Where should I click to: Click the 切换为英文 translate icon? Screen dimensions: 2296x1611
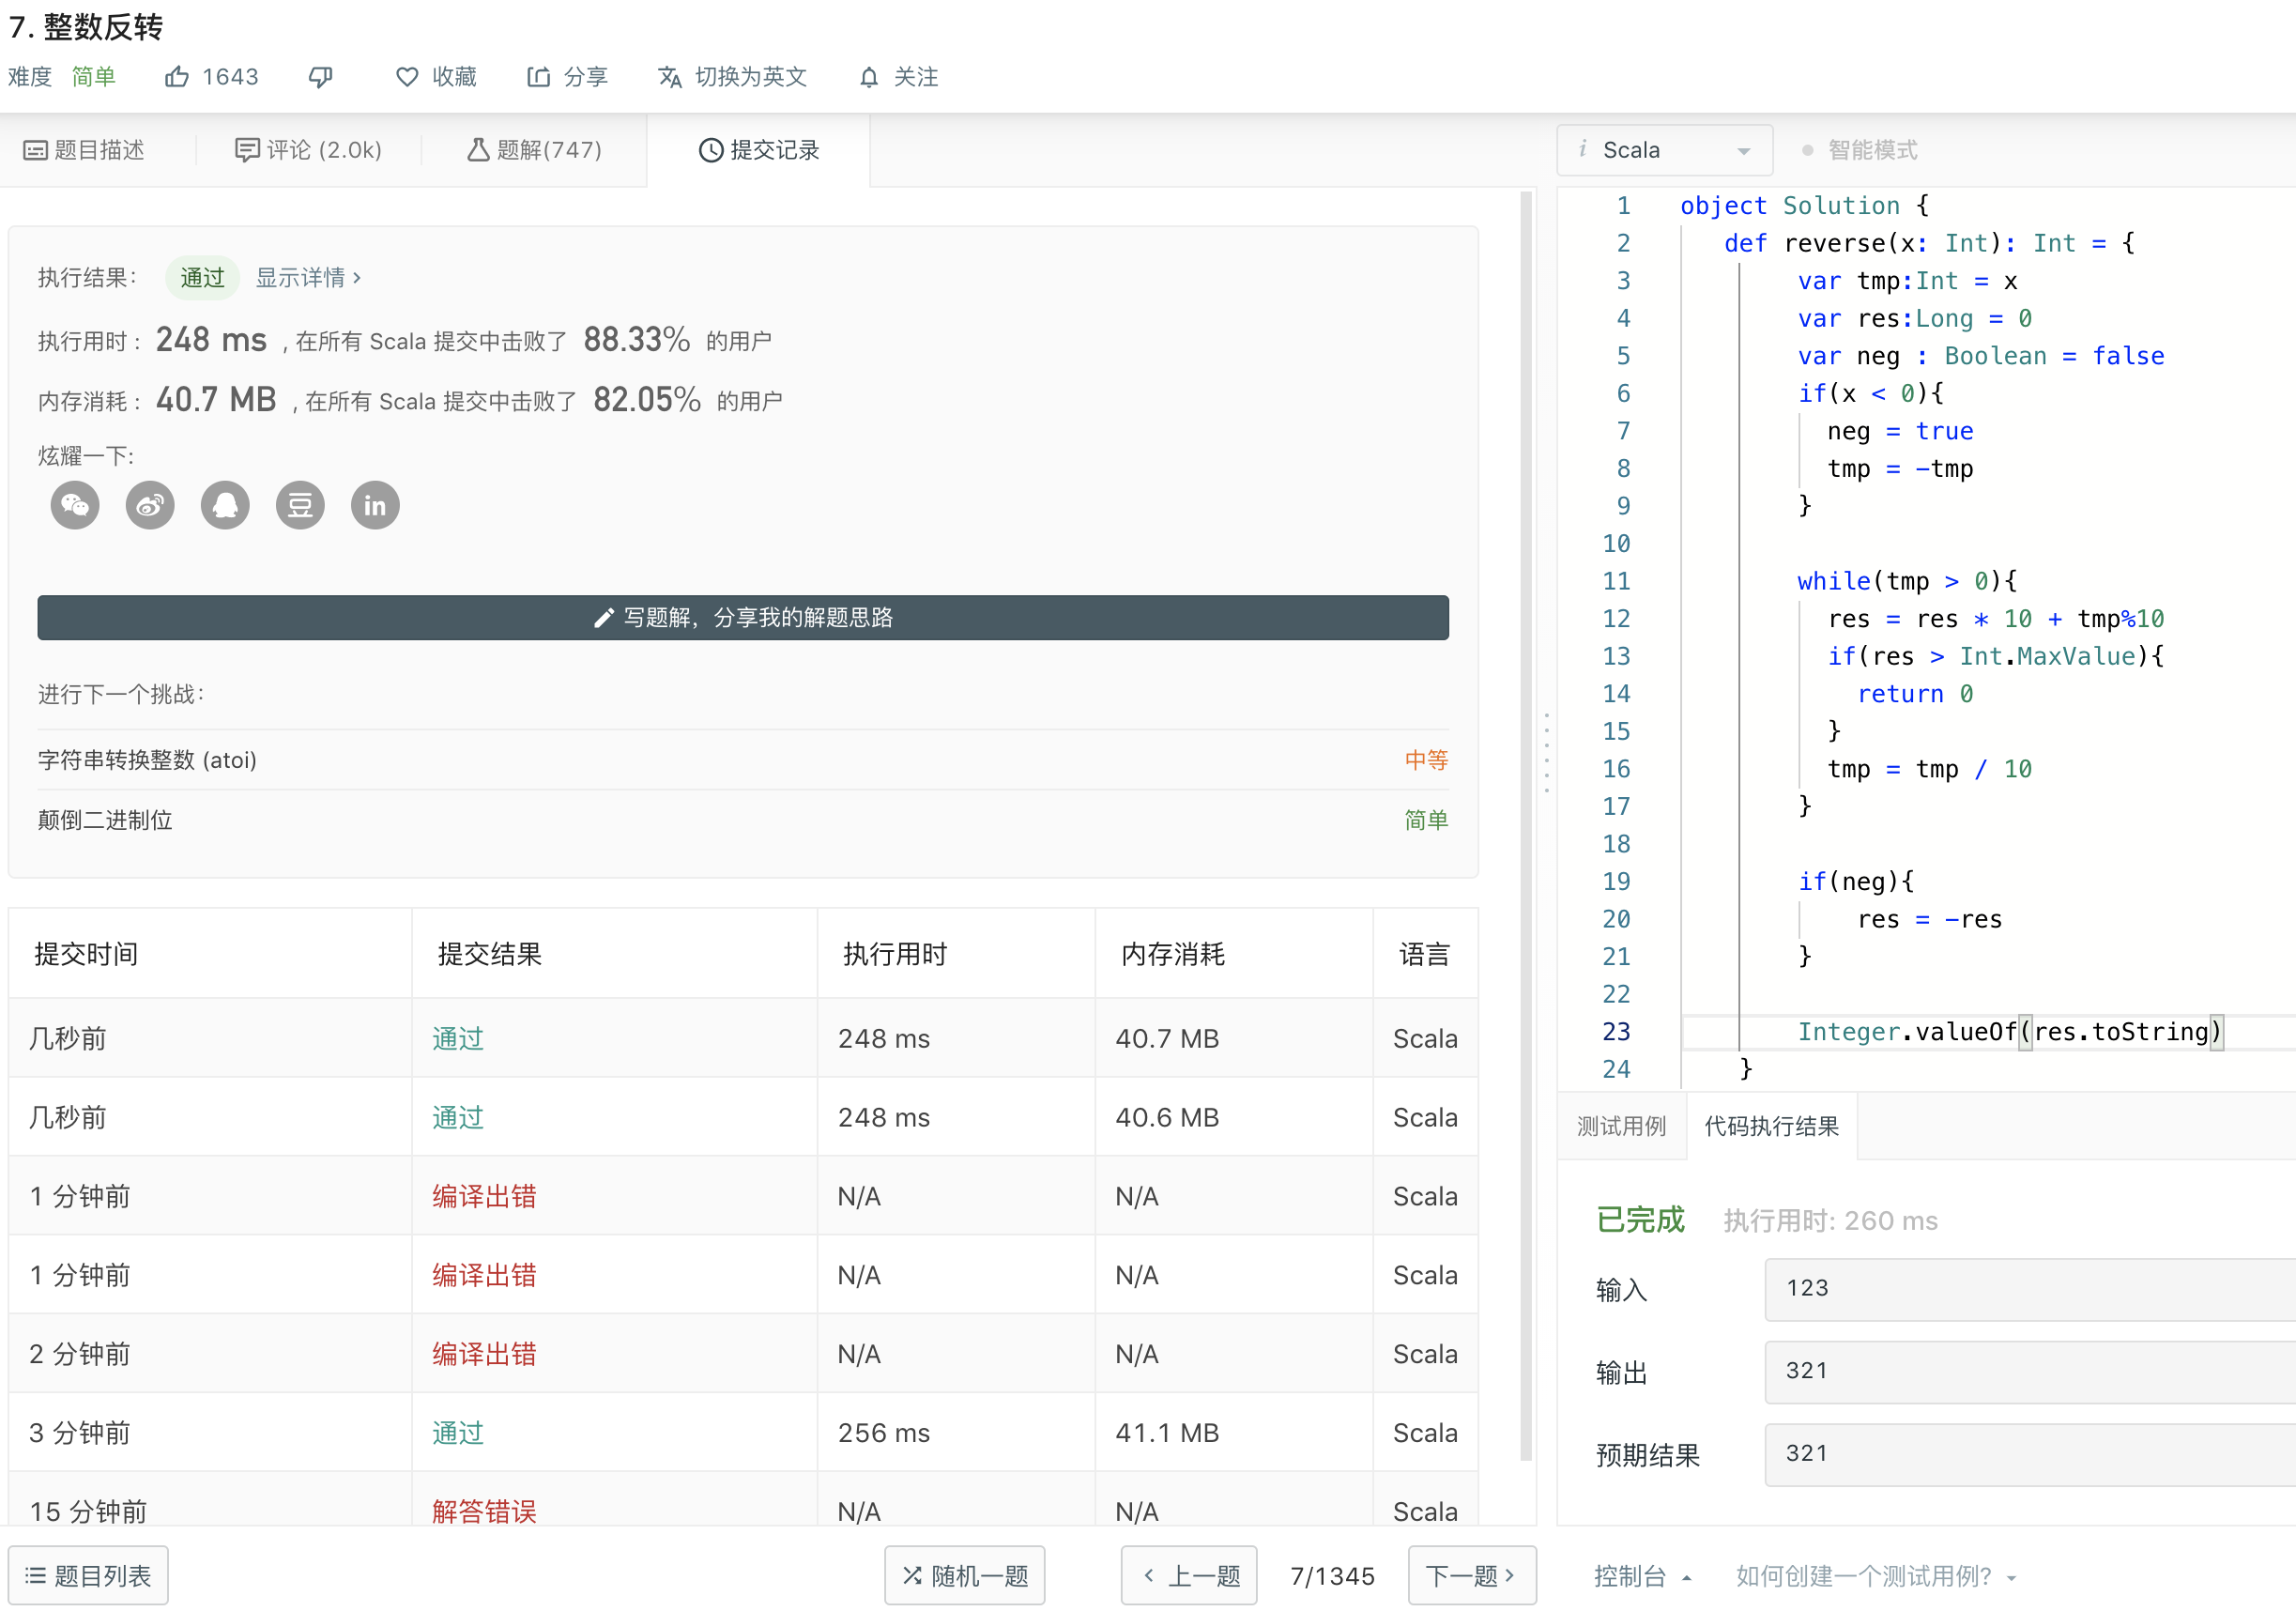[x=670, y=77]
